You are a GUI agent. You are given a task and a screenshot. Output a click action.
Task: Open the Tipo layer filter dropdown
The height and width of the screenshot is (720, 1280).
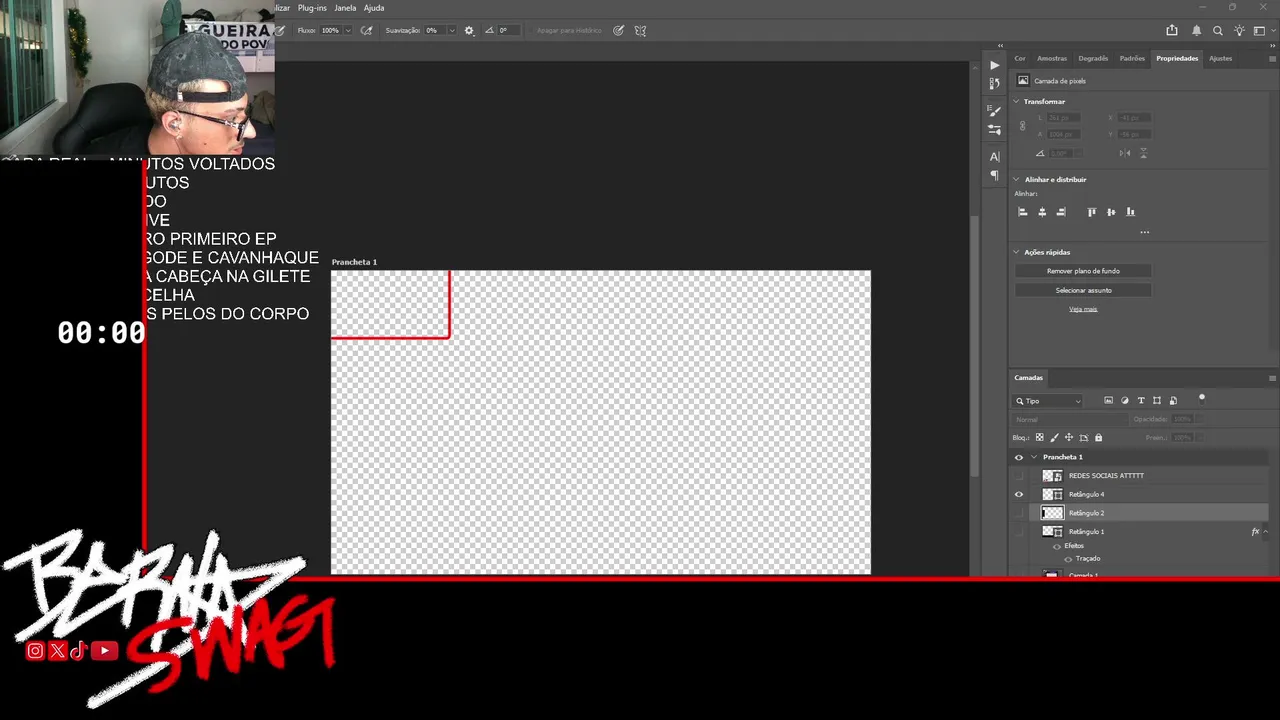pos(1049,401)
